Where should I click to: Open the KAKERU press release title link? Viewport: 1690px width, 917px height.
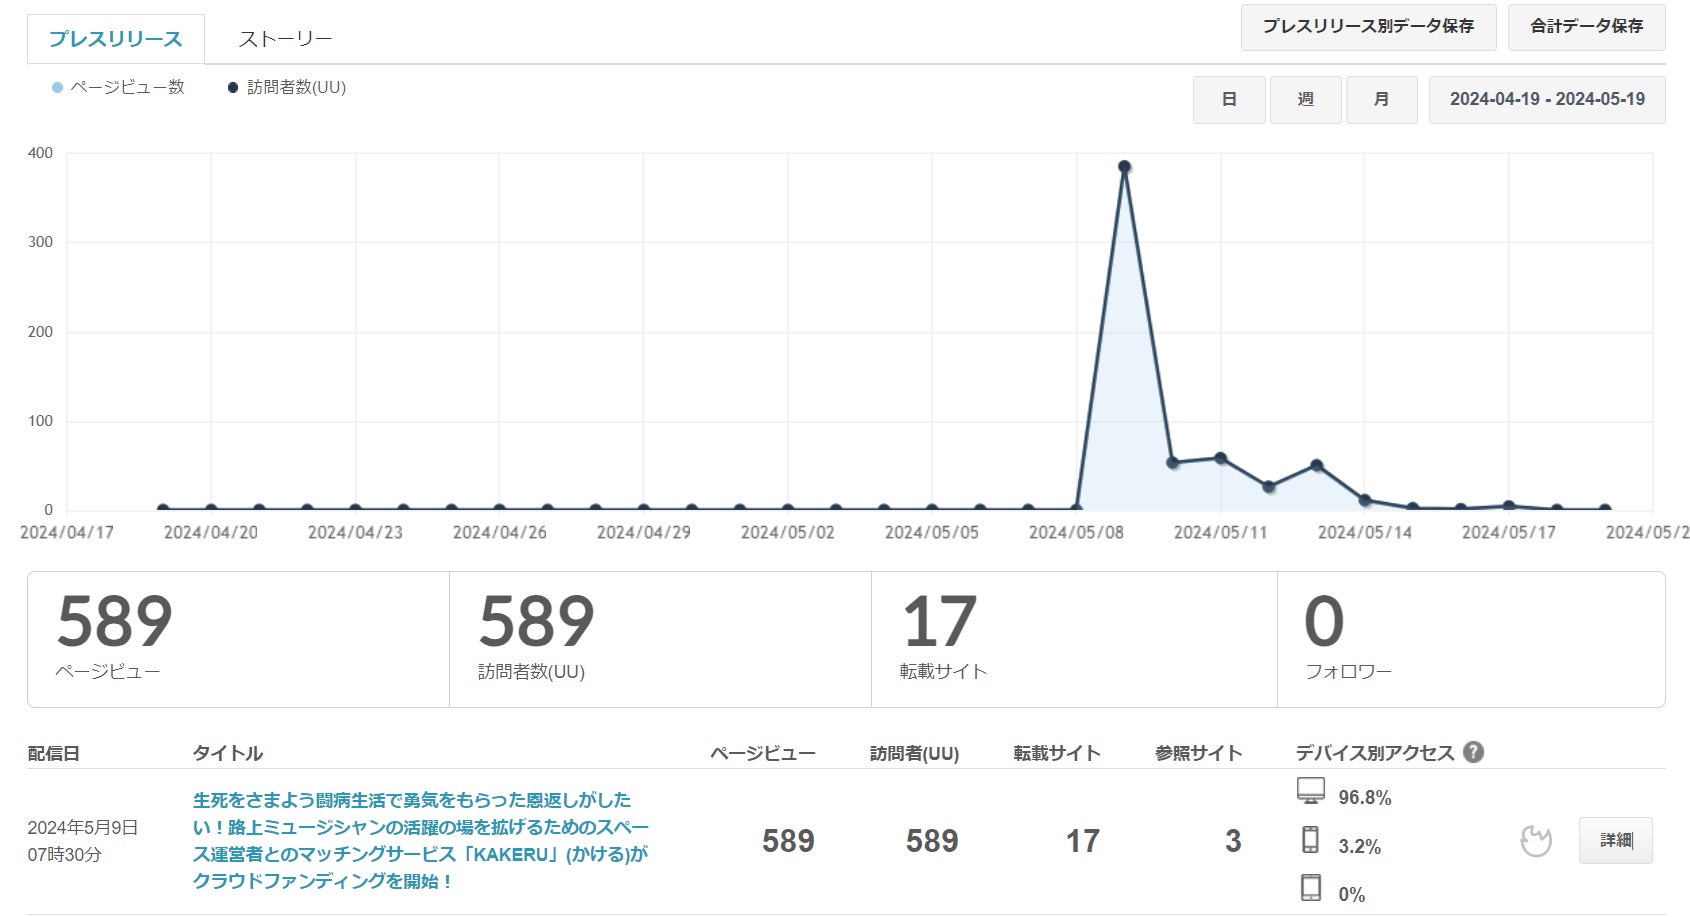coord(420,841)
